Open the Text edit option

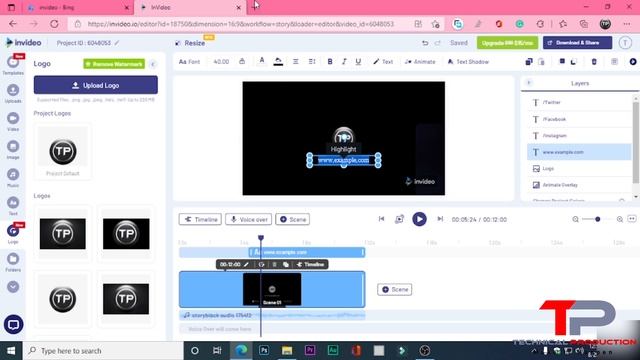click(383, 62)
